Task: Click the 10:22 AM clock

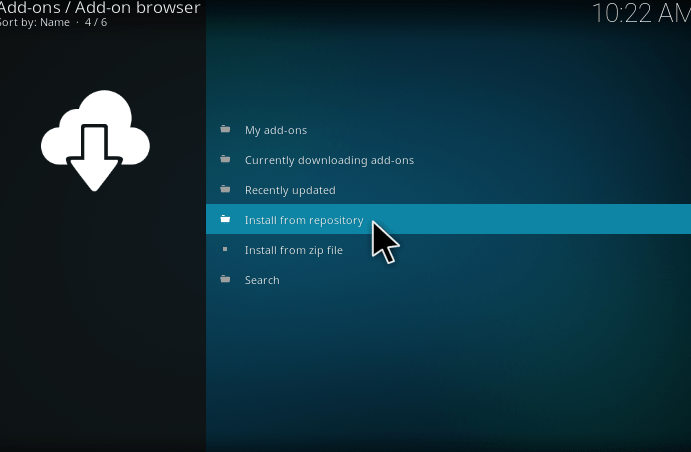Action: point(642,13)
